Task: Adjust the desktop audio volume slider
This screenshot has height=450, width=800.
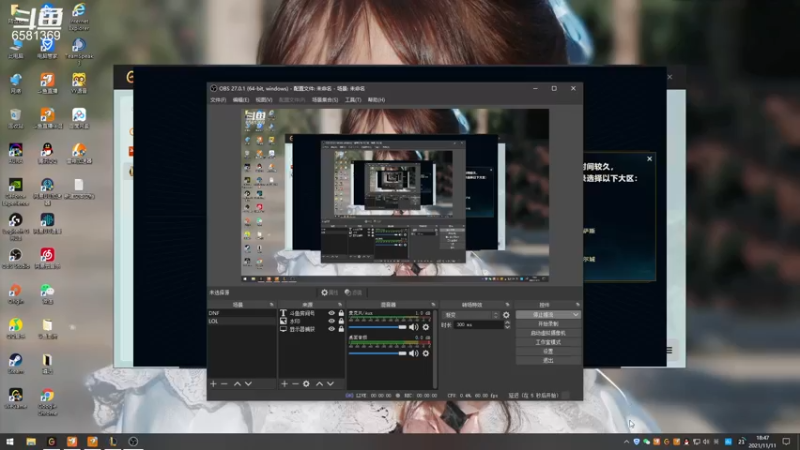Action: (x=378, y=353)
